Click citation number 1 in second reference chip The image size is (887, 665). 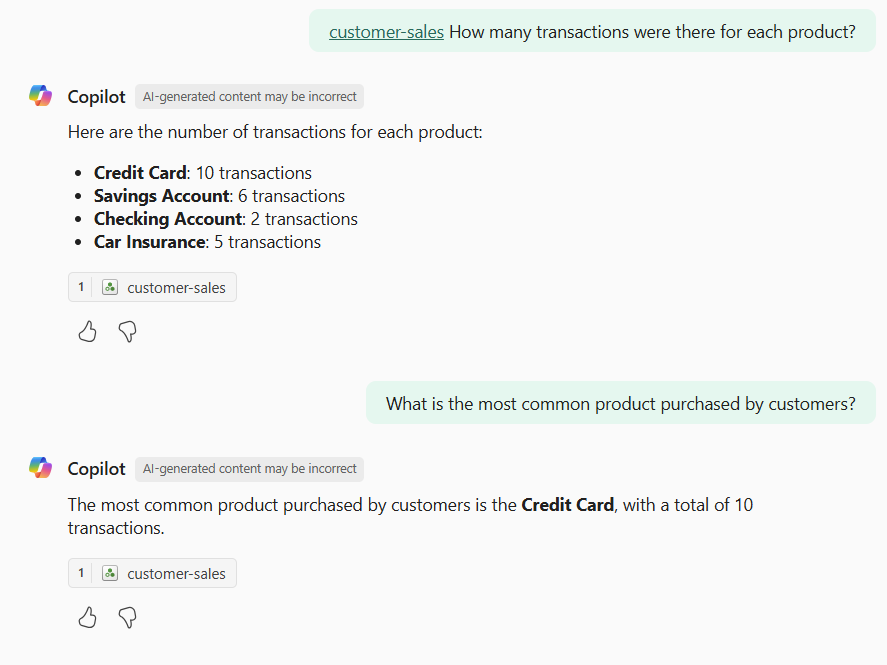coord(81,573)
